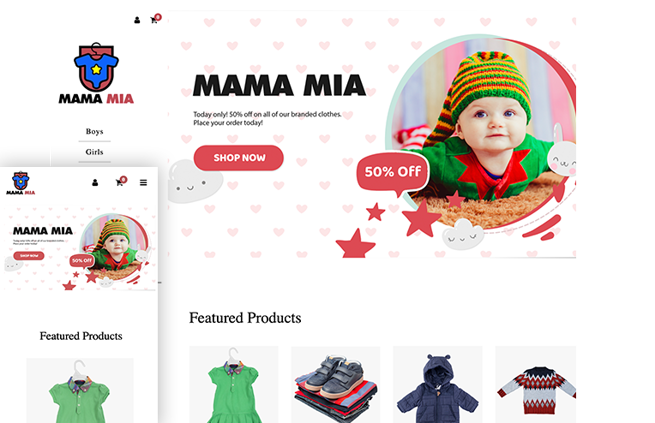
Task: Click the desktop Featured Products heading
Action: coord(245,318)
